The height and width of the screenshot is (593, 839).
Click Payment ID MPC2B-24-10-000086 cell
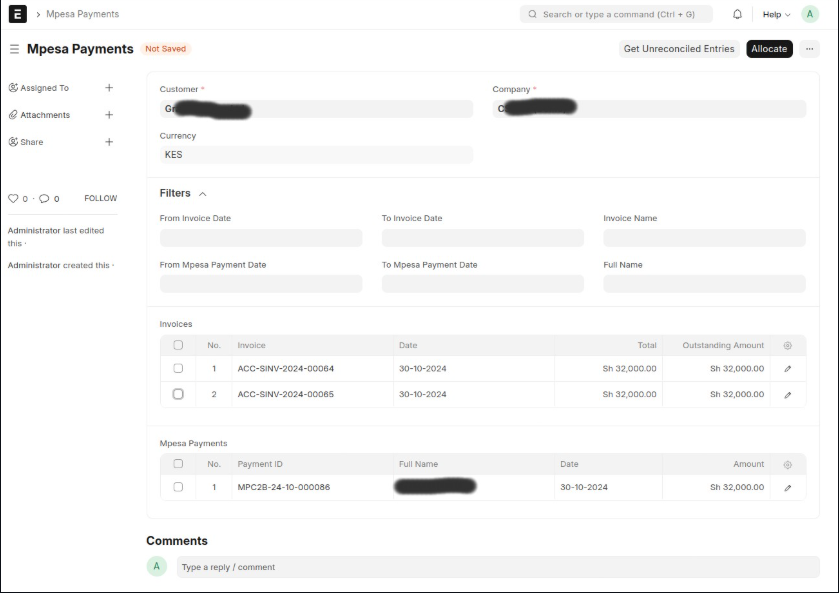[312, 487]
